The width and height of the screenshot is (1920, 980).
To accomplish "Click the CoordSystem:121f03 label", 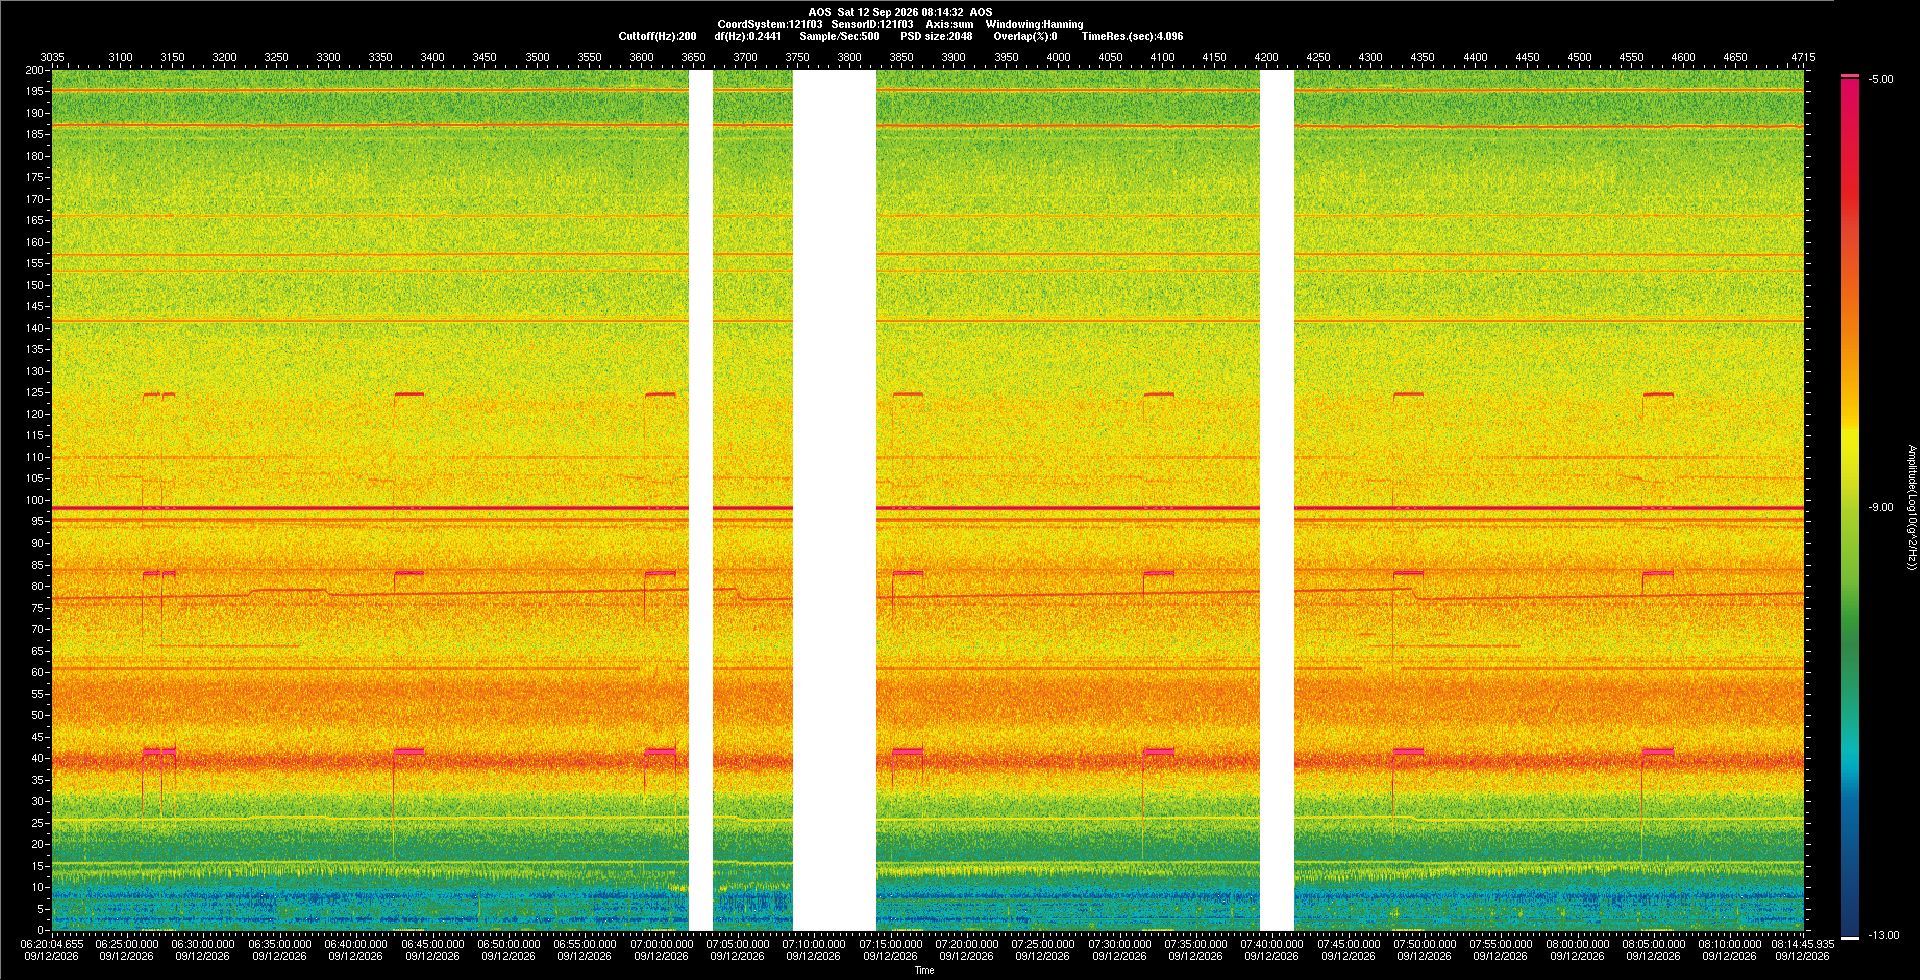I will (770, 24).
